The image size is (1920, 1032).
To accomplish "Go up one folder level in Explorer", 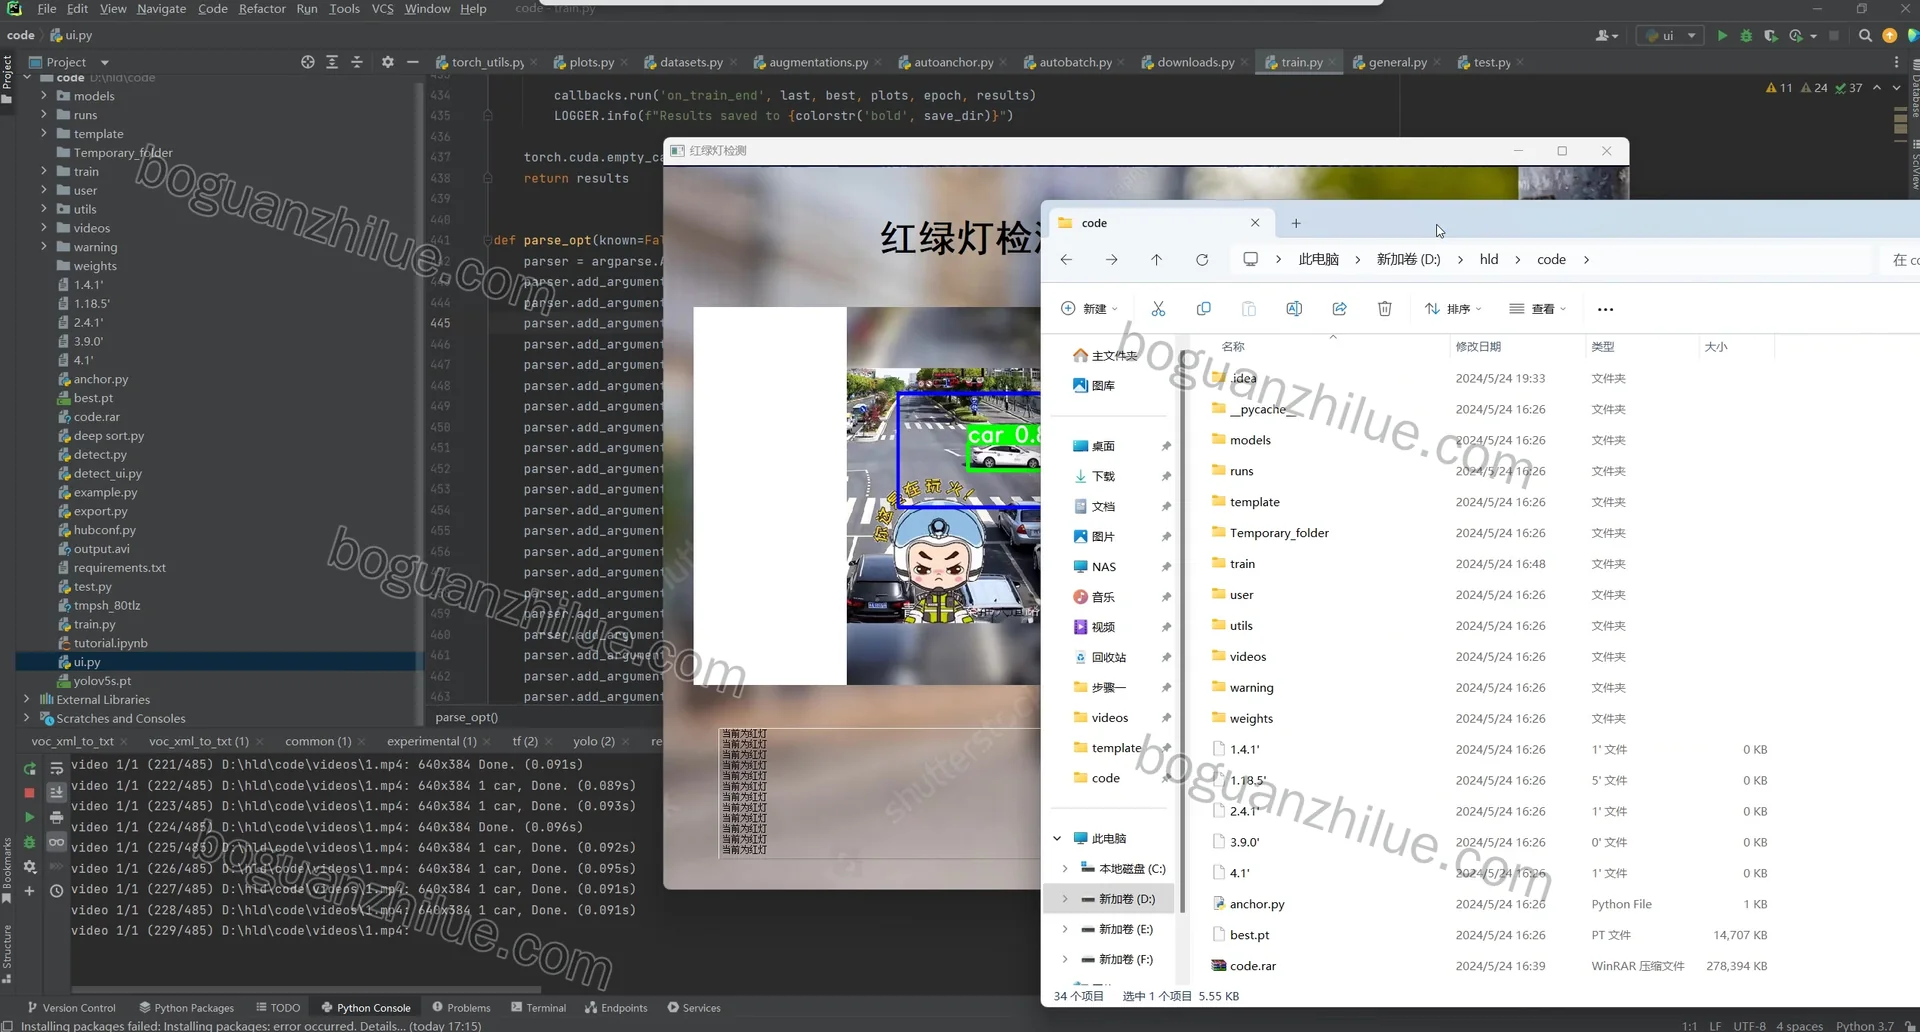I will (1156, 259).
